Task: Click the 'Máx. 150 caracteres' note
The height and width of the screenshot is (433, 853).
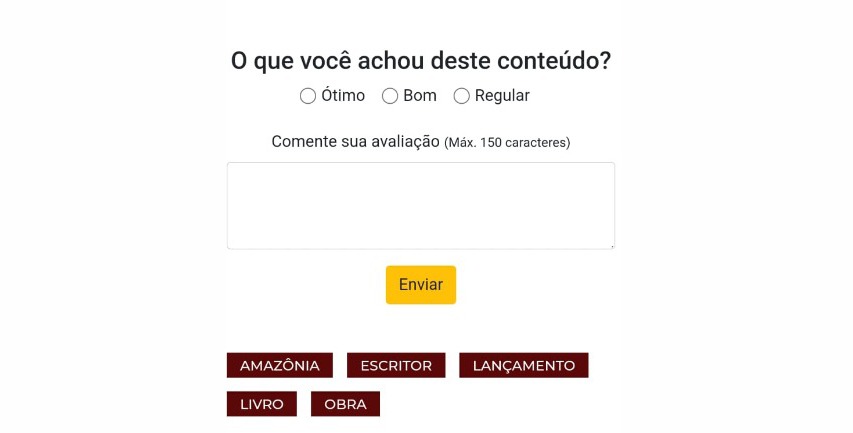Action: [x=507, y=143]
